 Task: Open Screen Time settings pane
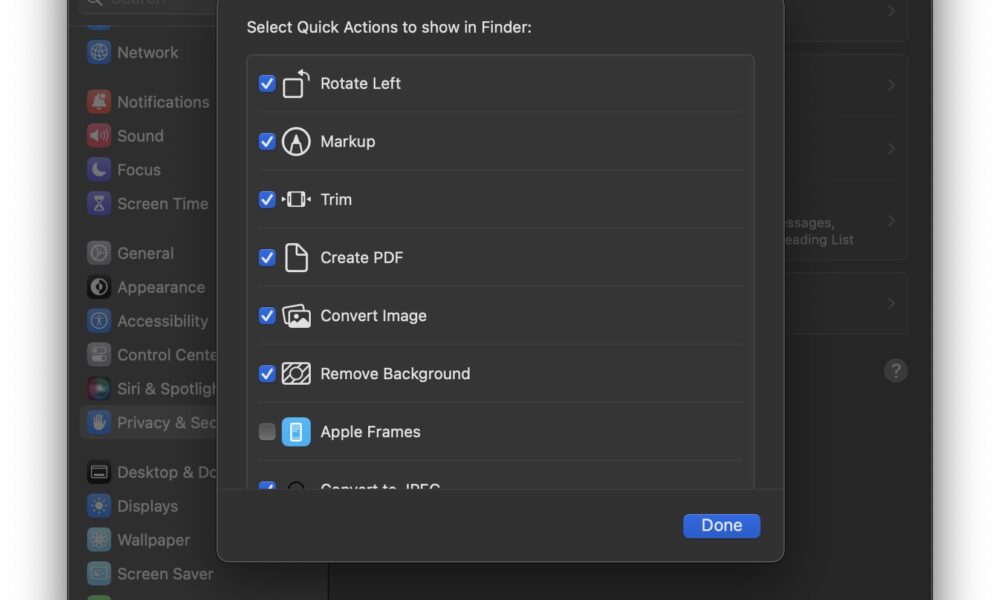(148, 204)
